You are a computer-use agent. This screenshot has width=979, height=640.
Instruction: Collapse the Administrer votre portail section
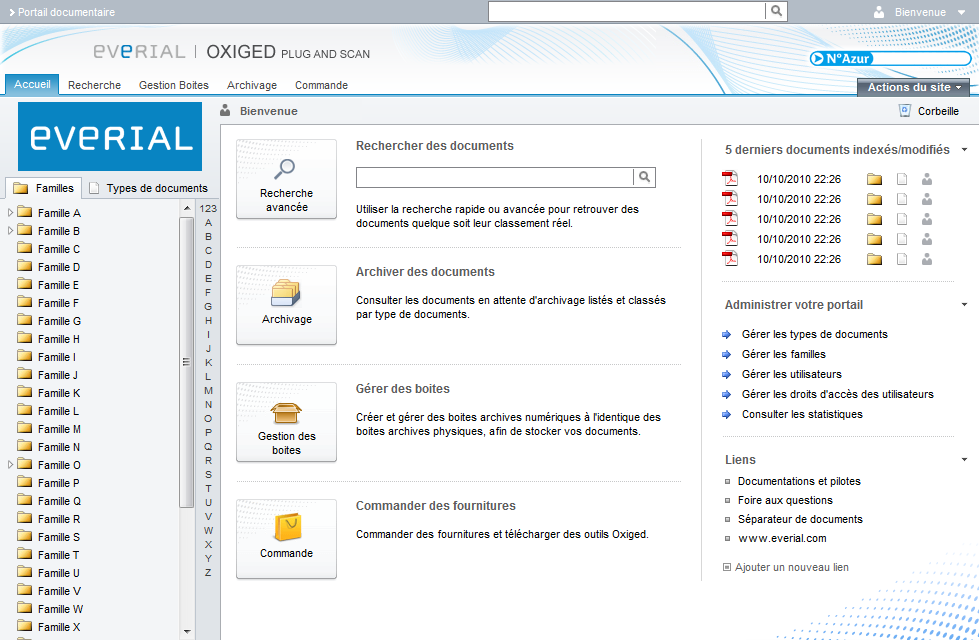pyautogui.click(x=965, y=305)
